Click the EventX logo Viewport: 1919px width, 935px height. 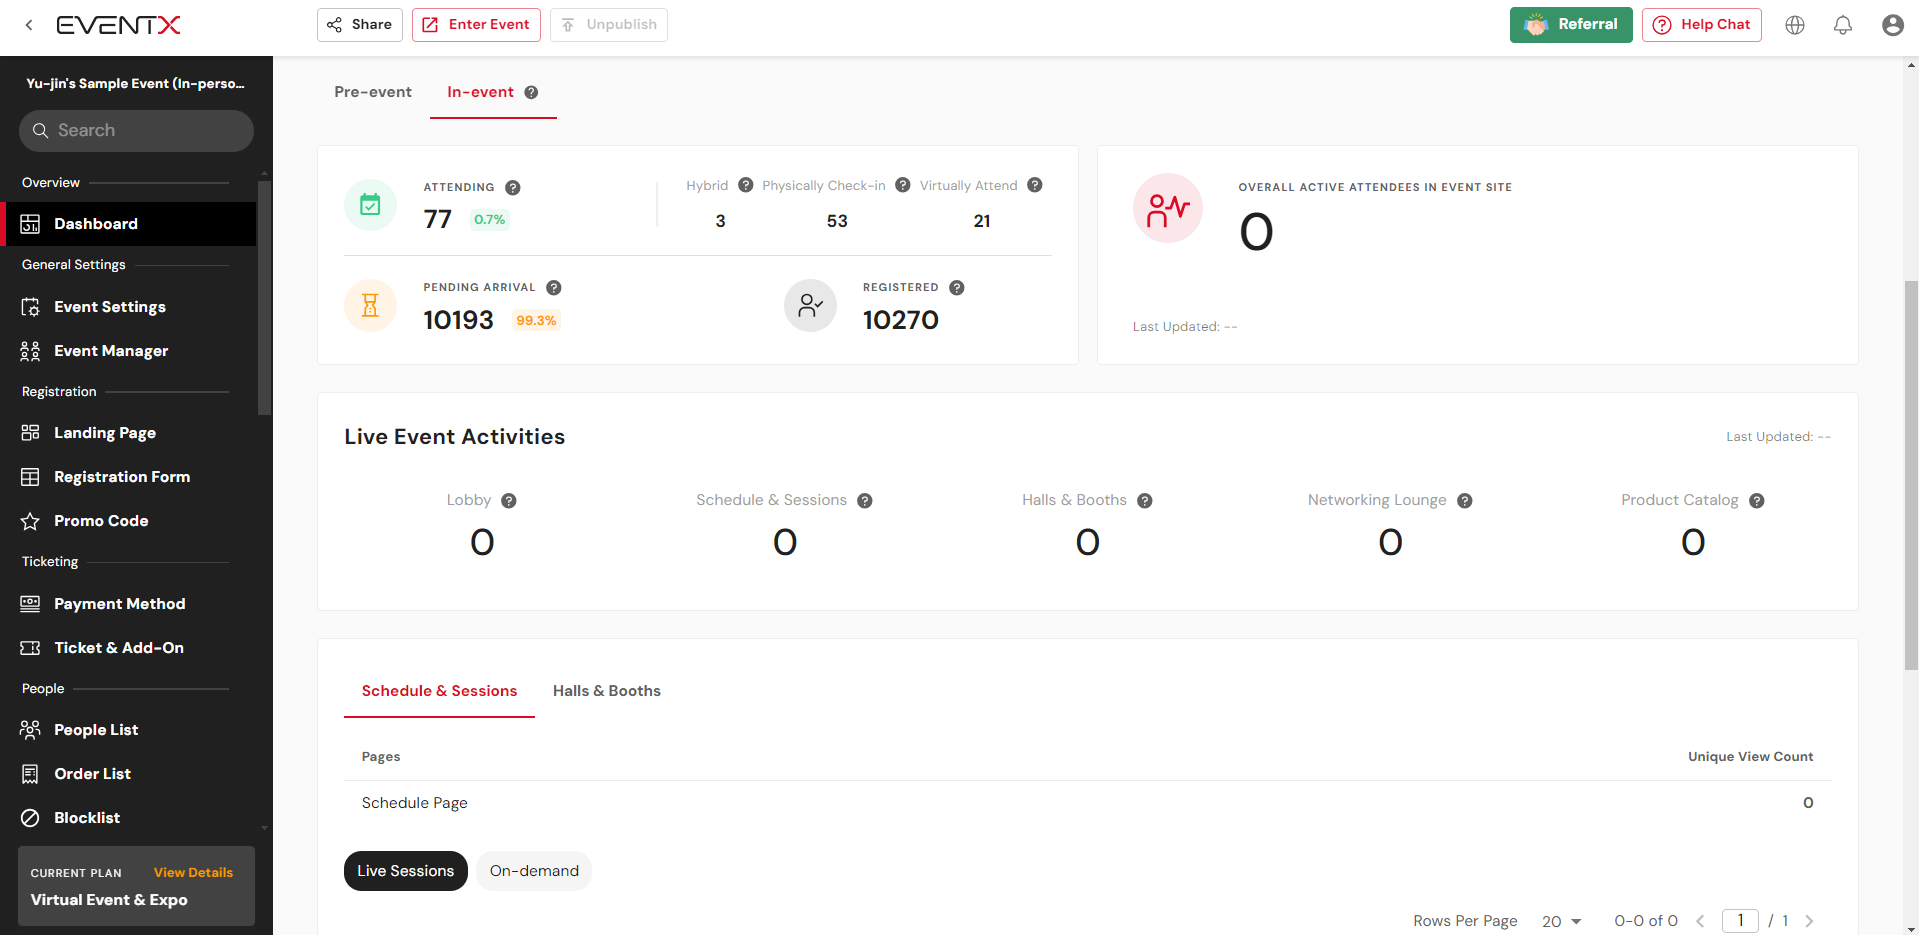pyautogui.click(x=118, y=25)
